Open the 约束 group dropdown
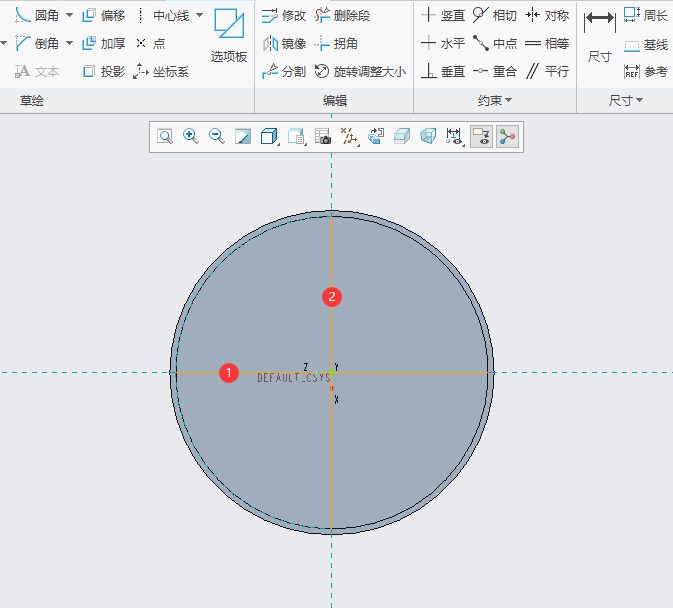This screenshot has width=673, height=608. [494, 101]
